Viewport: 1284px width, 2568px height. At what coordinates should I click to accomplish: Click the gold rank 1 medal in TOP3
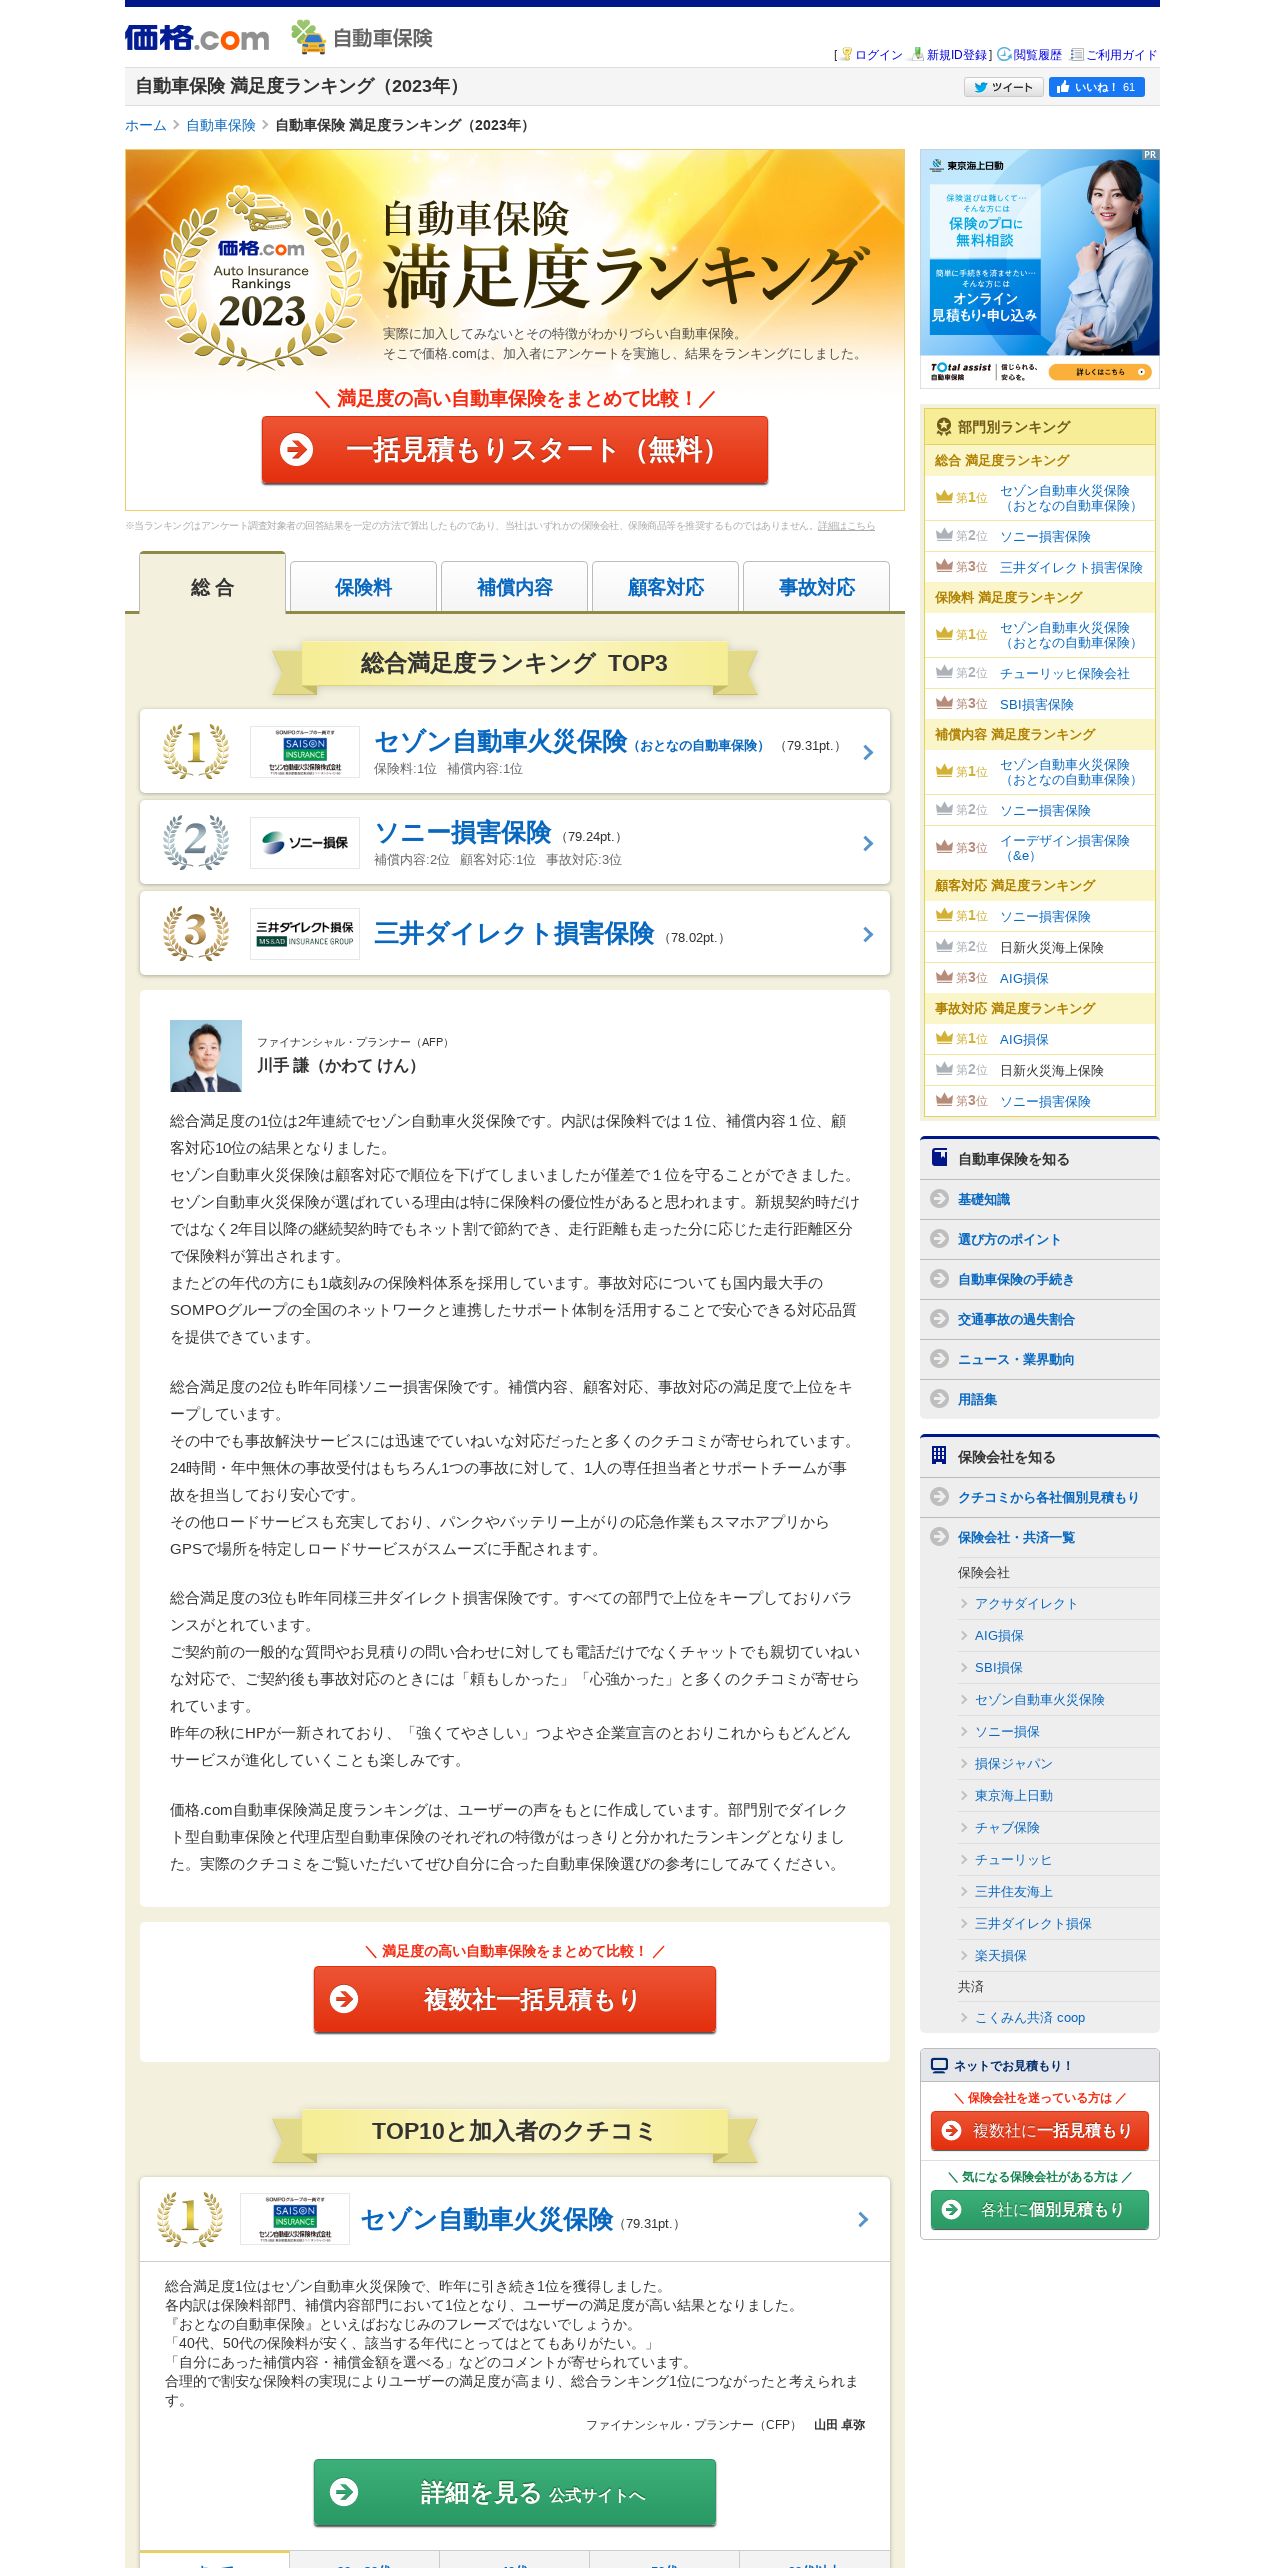point(196,751)
